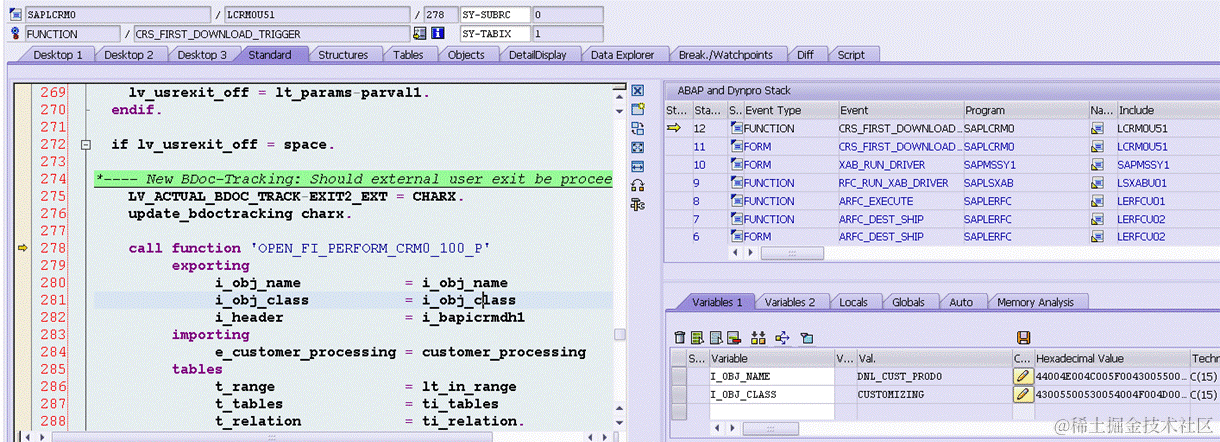Close the source code tool with X icon
The width and height of the screenshot is (1220, 442).
tap(638, 91)
